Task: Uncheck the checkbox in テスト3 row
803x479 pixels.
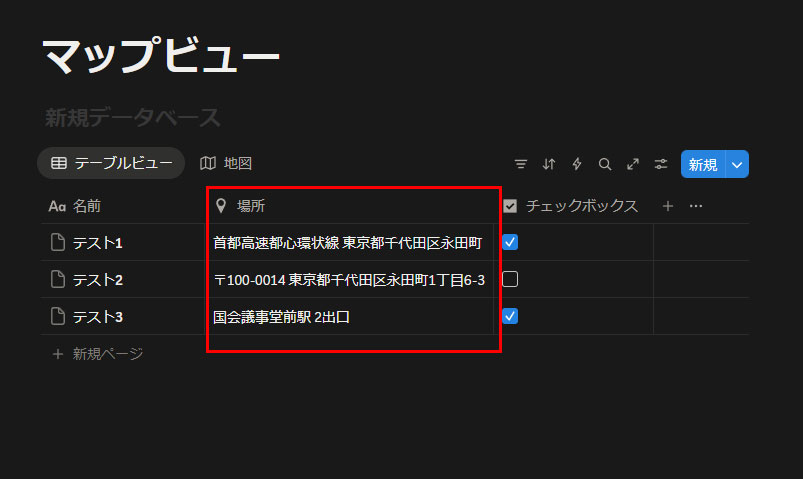Action: (x=510, y=316)
